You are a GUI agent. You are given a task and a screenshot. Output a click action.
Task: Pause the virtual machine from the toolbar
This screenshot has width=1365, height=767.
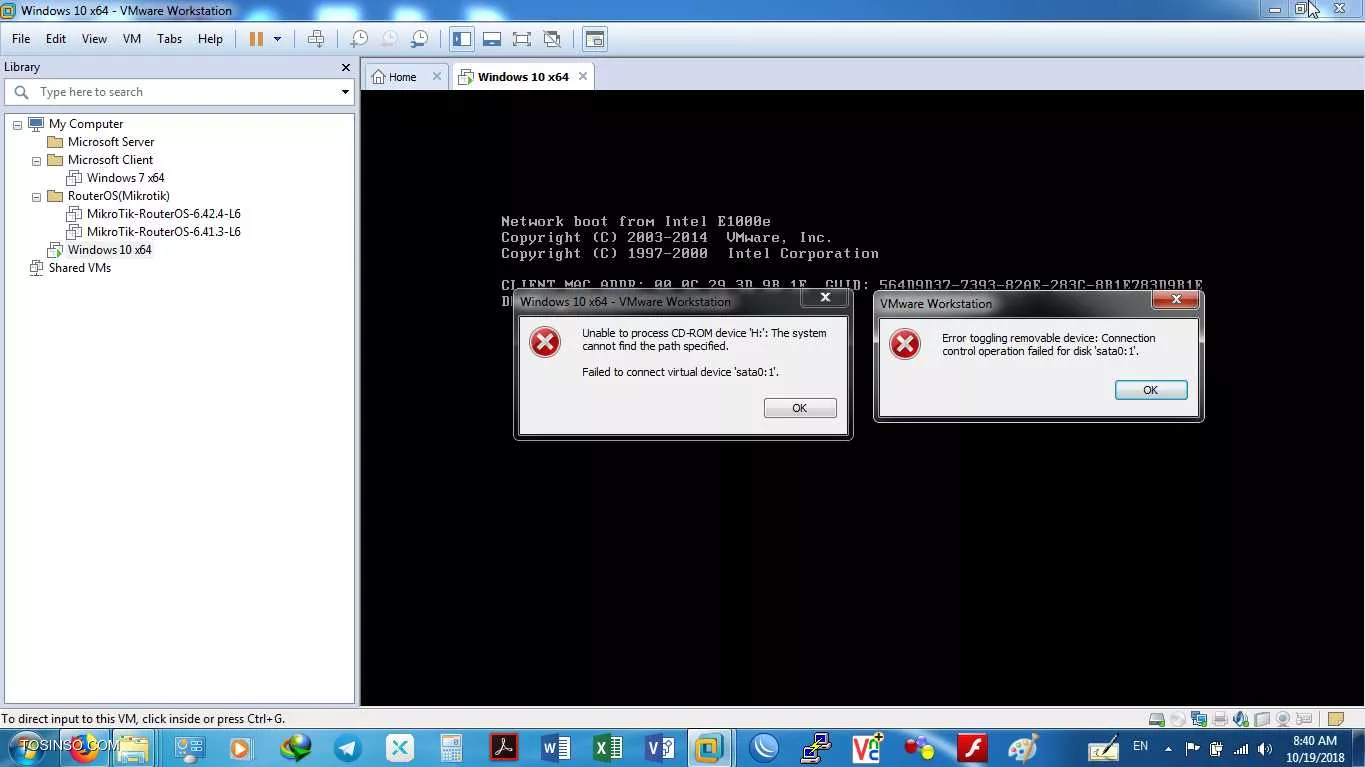click(256, 39)
